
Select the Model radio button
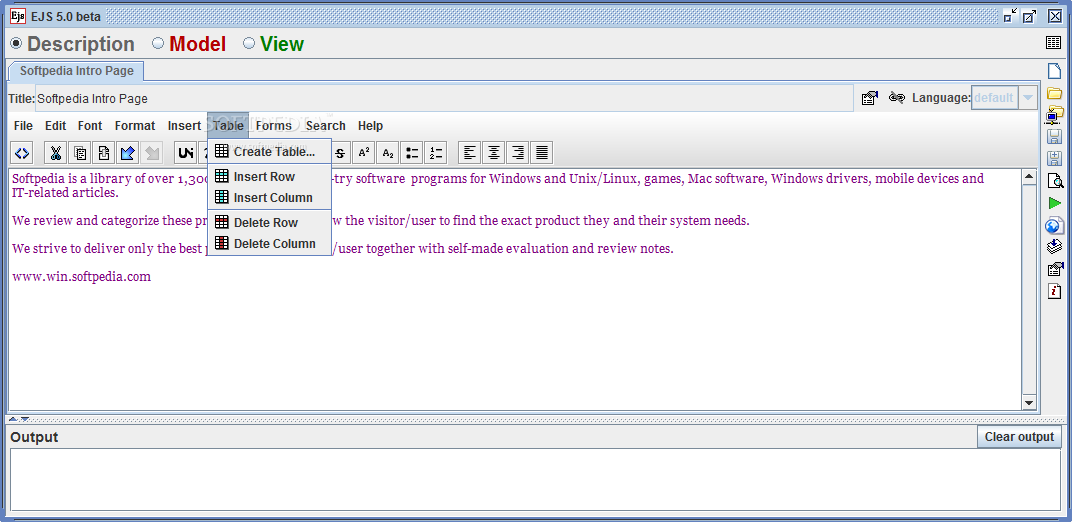[x=158, y=44]
